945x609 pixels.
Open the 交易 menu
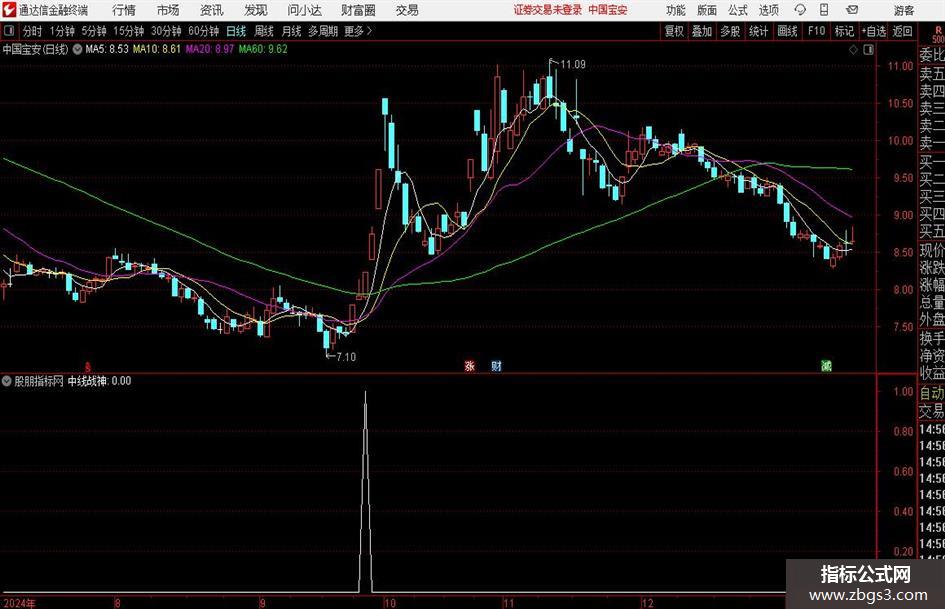[x=407, y=10]
